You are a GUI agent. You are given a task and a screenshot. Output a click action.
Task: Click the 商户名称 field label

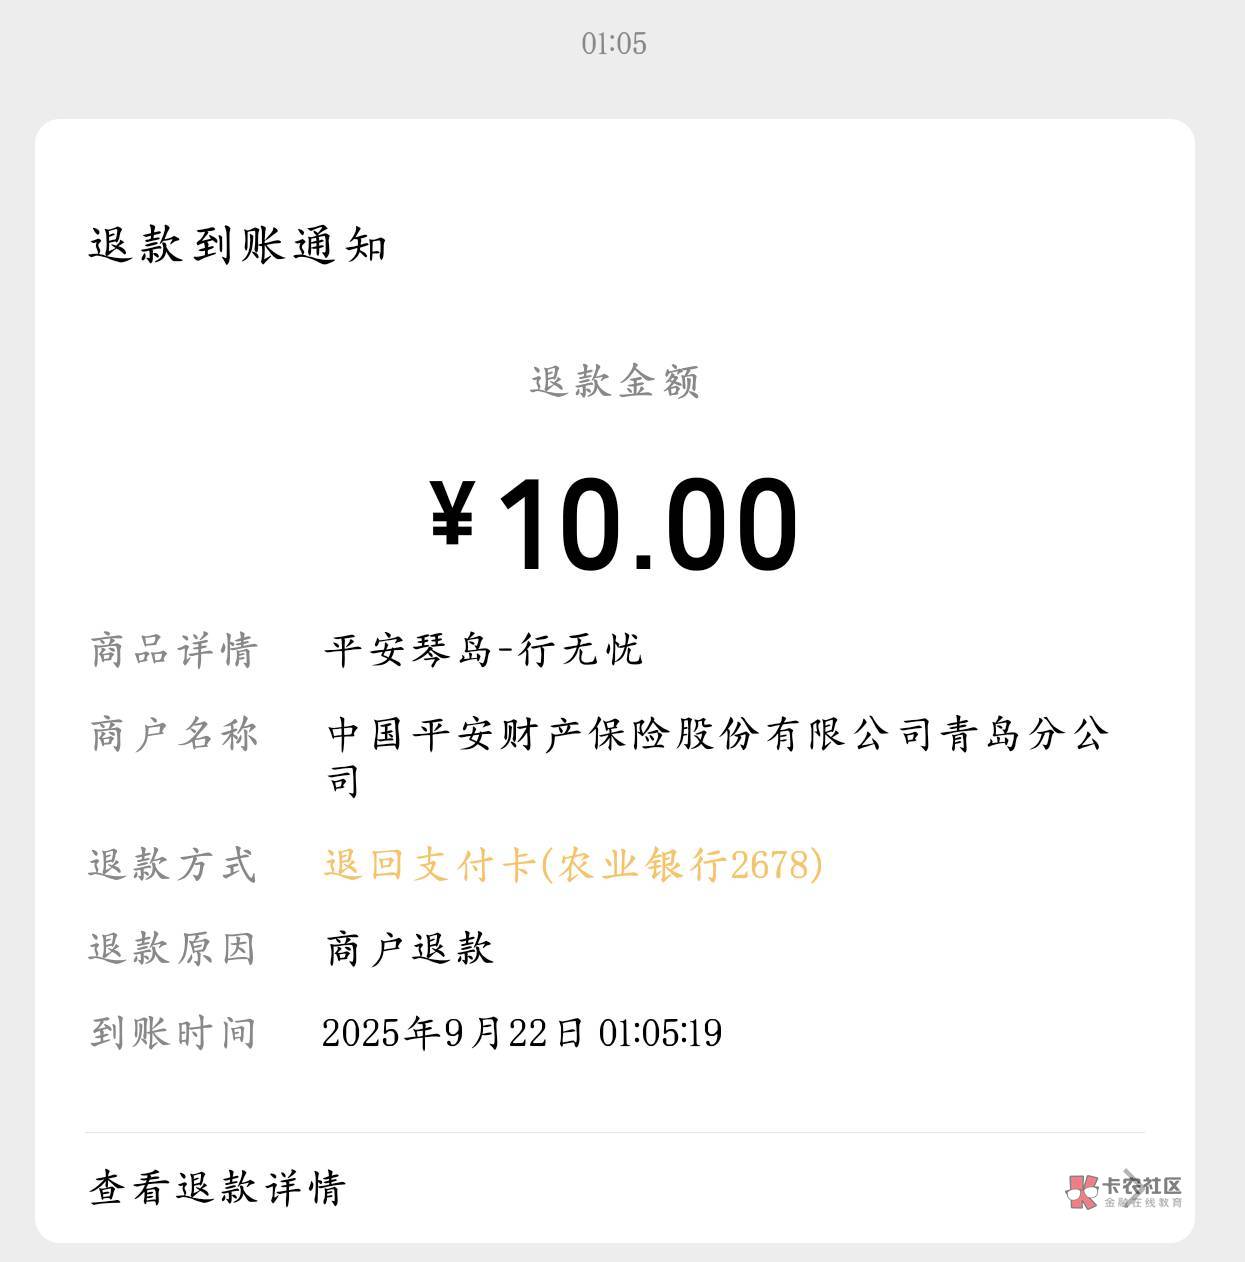(x=174, y=735)
